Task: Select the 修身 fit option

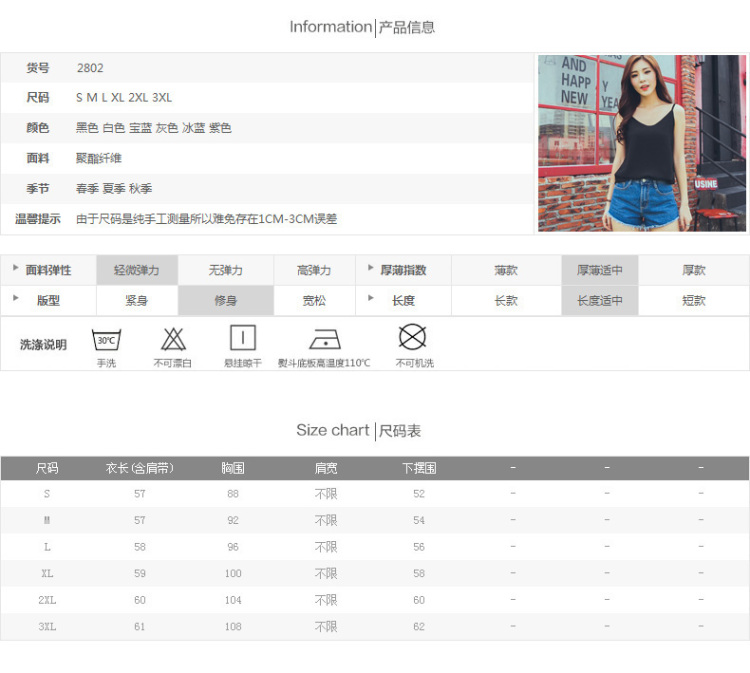Action: (x=226, y=300)
